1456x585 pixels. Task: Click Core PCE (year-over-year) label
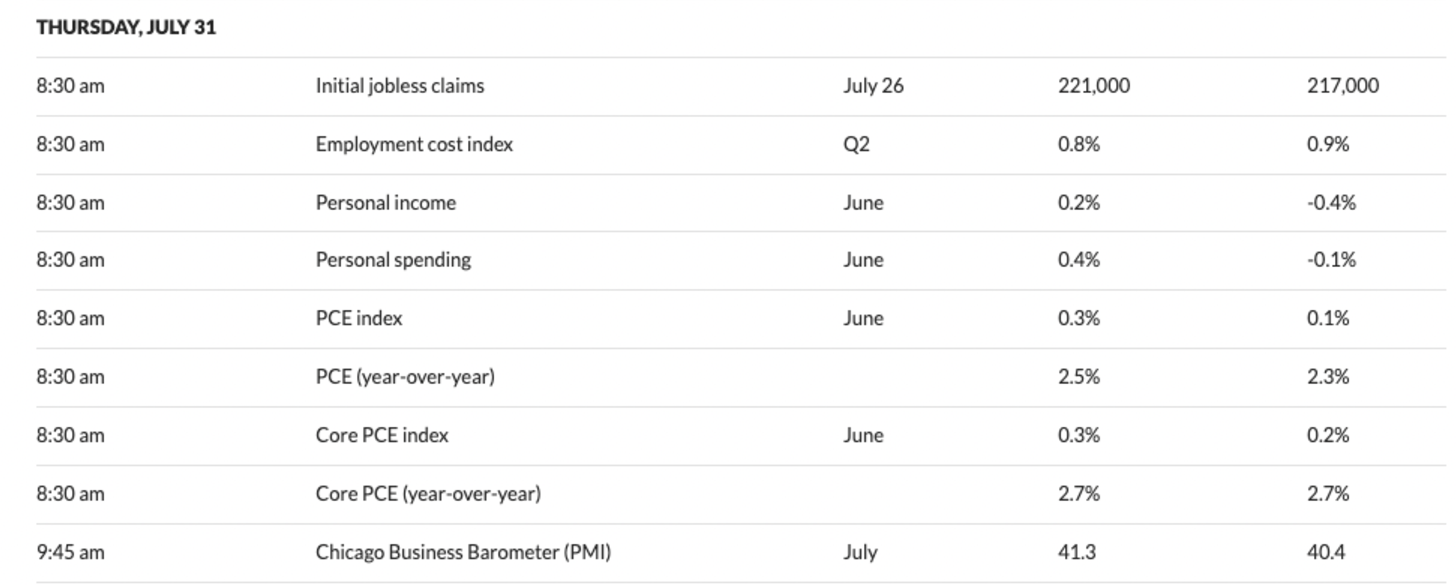click(428, 493)
